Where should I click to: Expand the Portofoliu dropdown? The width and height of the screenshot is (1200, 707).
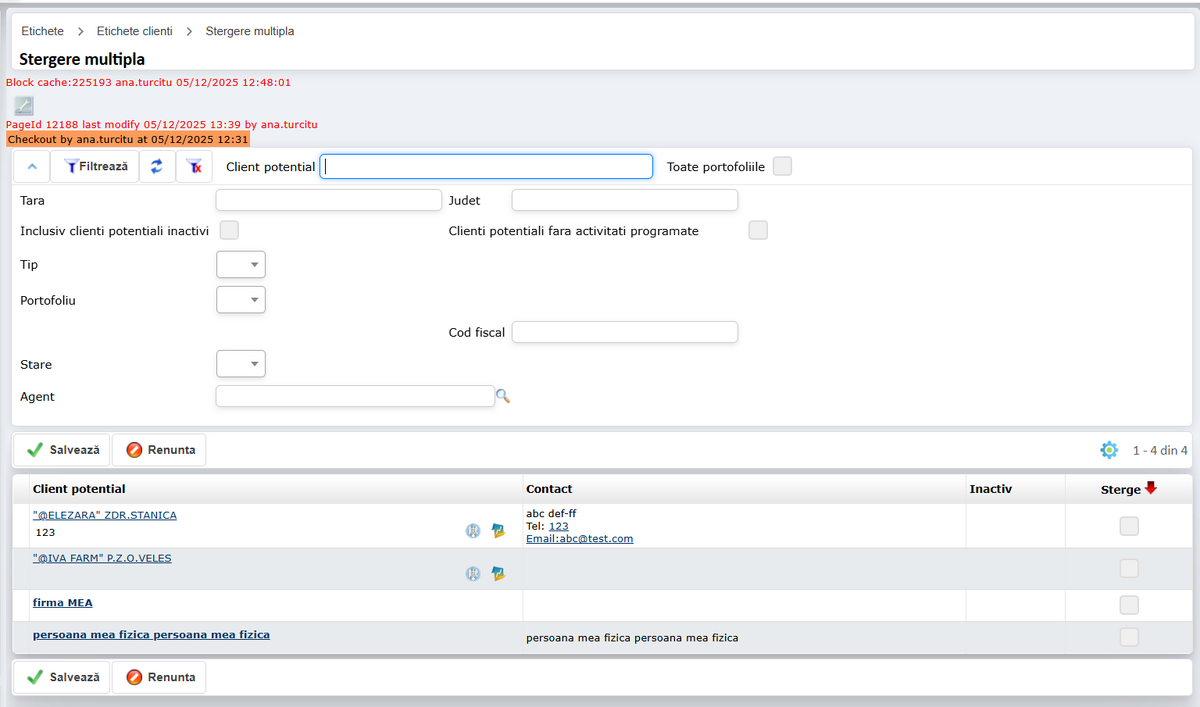(x=241, y=300)
